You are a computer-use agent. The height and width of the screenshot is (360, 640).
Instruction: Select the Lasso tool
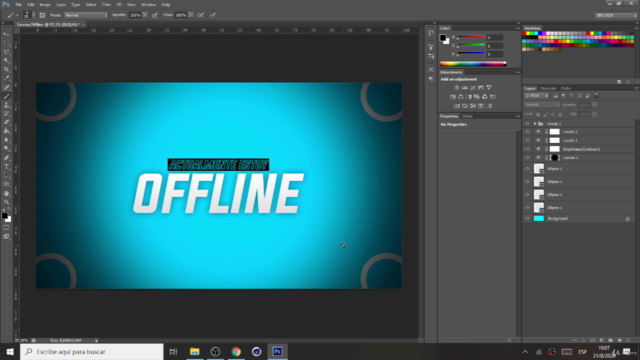tap(7, 52)
